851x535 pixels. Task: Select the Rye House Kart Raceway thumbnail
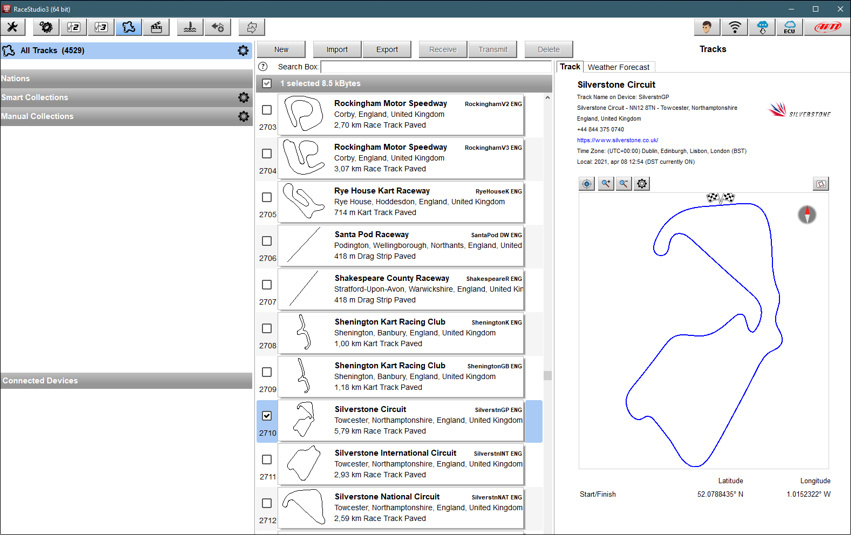pos(303,201)
